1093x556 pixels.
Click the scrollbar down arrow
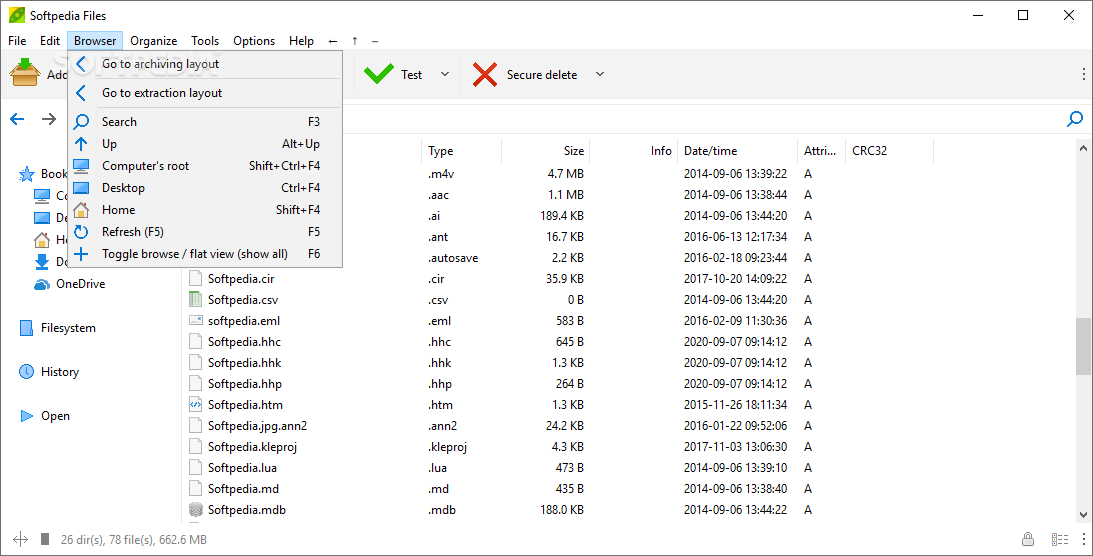1084,515
